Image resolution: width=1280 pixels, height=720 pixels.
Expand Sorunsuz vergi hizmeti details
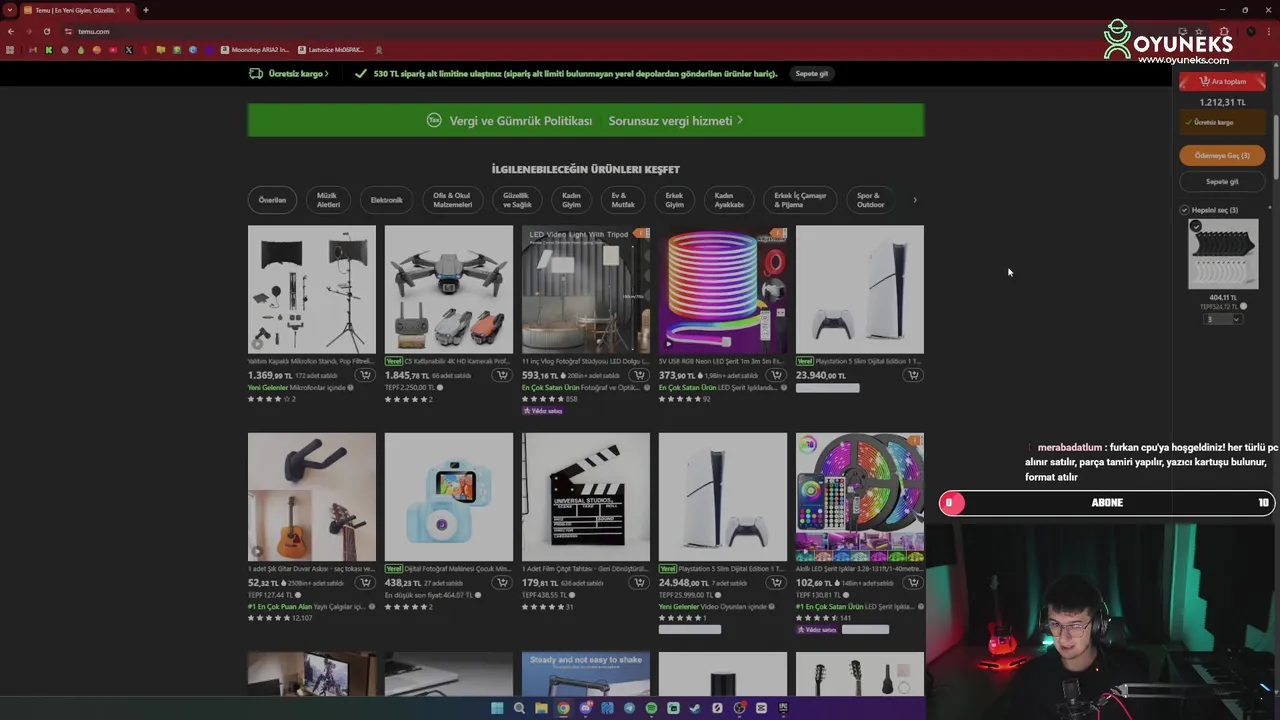click(675, 121)
